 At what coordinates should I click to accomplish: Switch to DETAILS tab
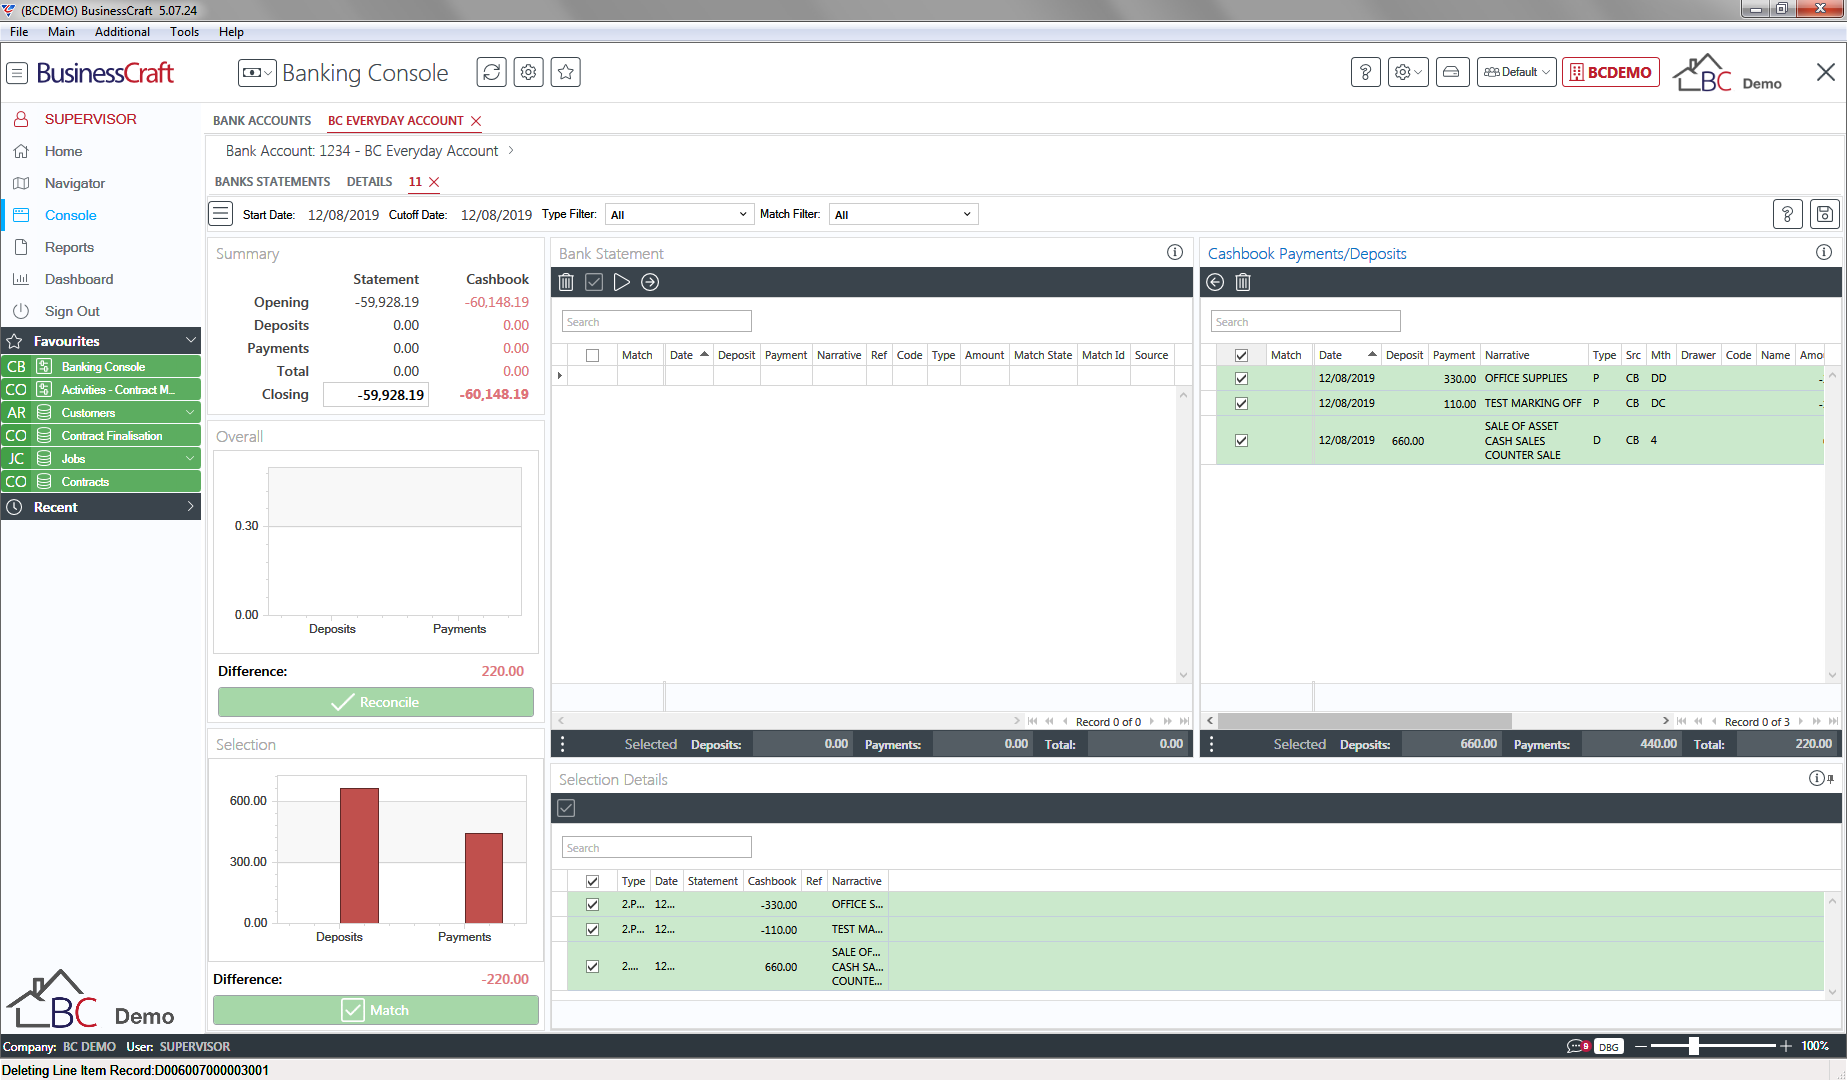[369, 181]
